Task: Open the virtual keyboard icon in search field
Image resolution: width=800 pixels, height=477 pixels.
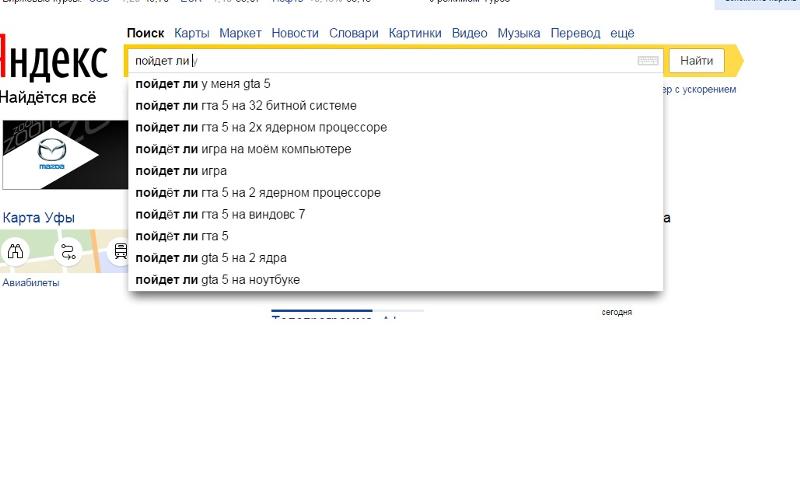Action: (648, 61)
